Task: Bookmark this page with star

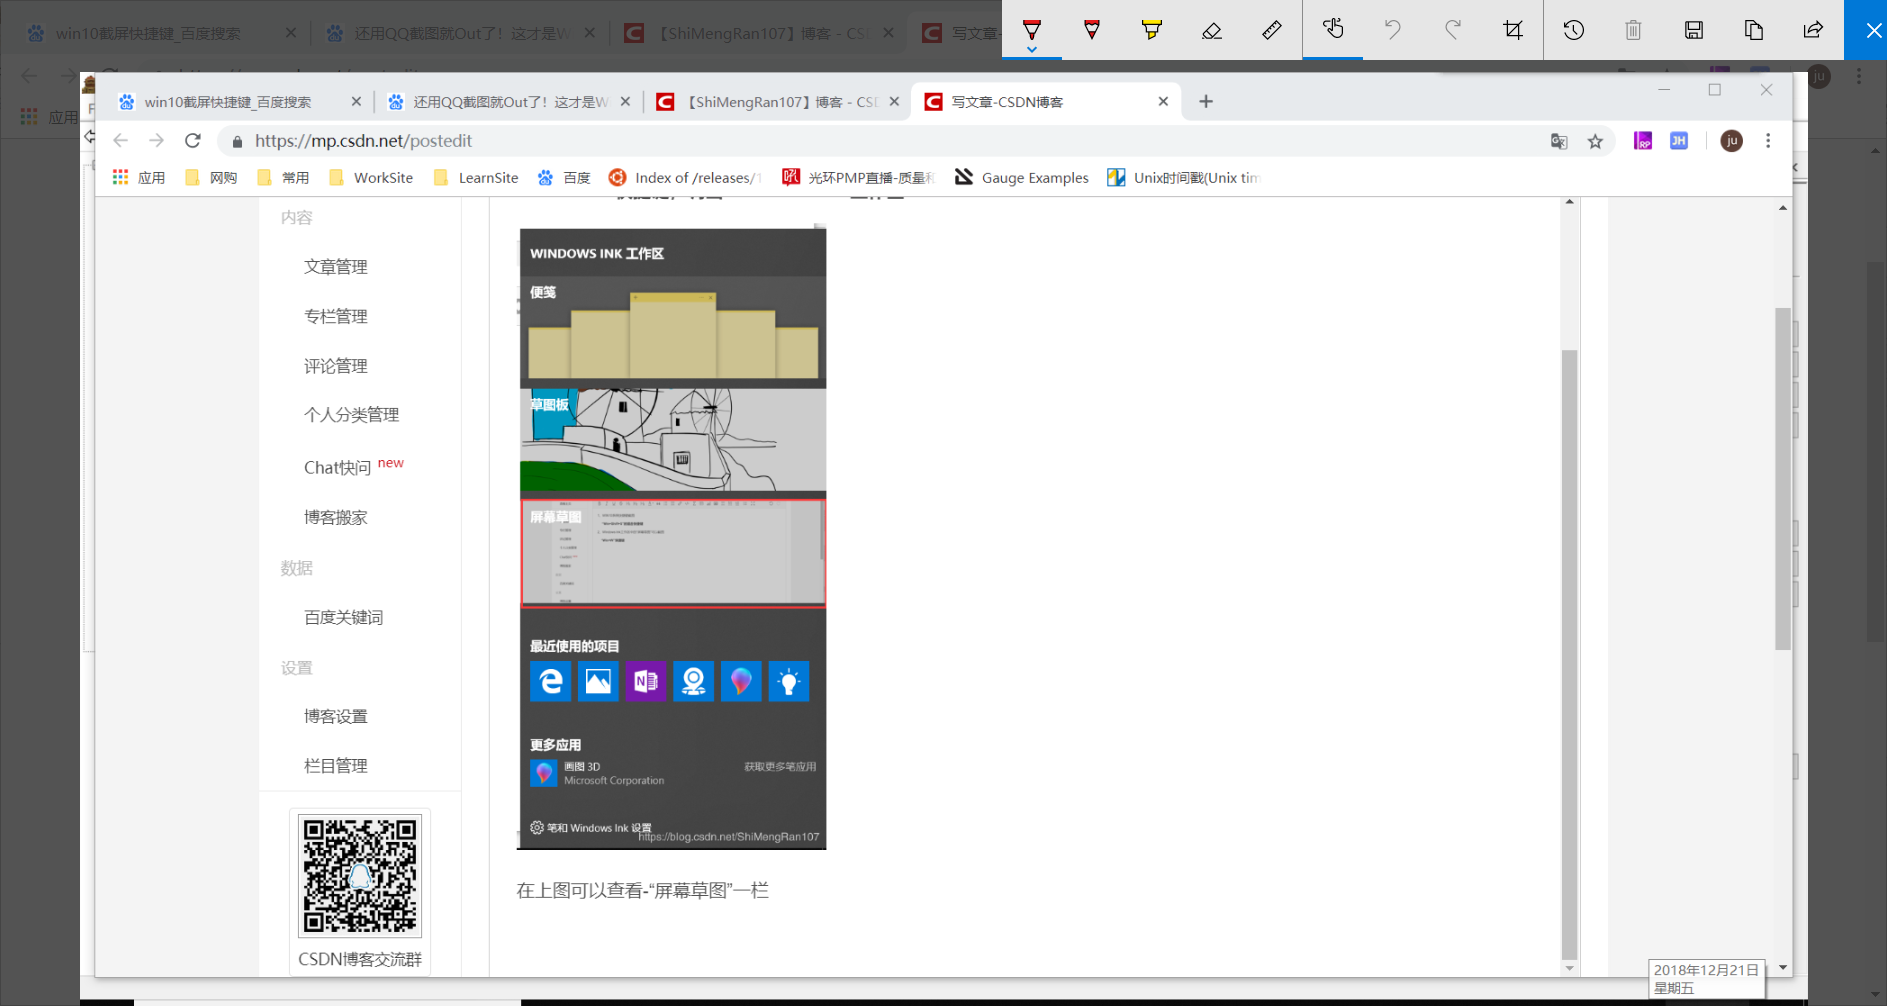Action: (x=1595, y=141)
